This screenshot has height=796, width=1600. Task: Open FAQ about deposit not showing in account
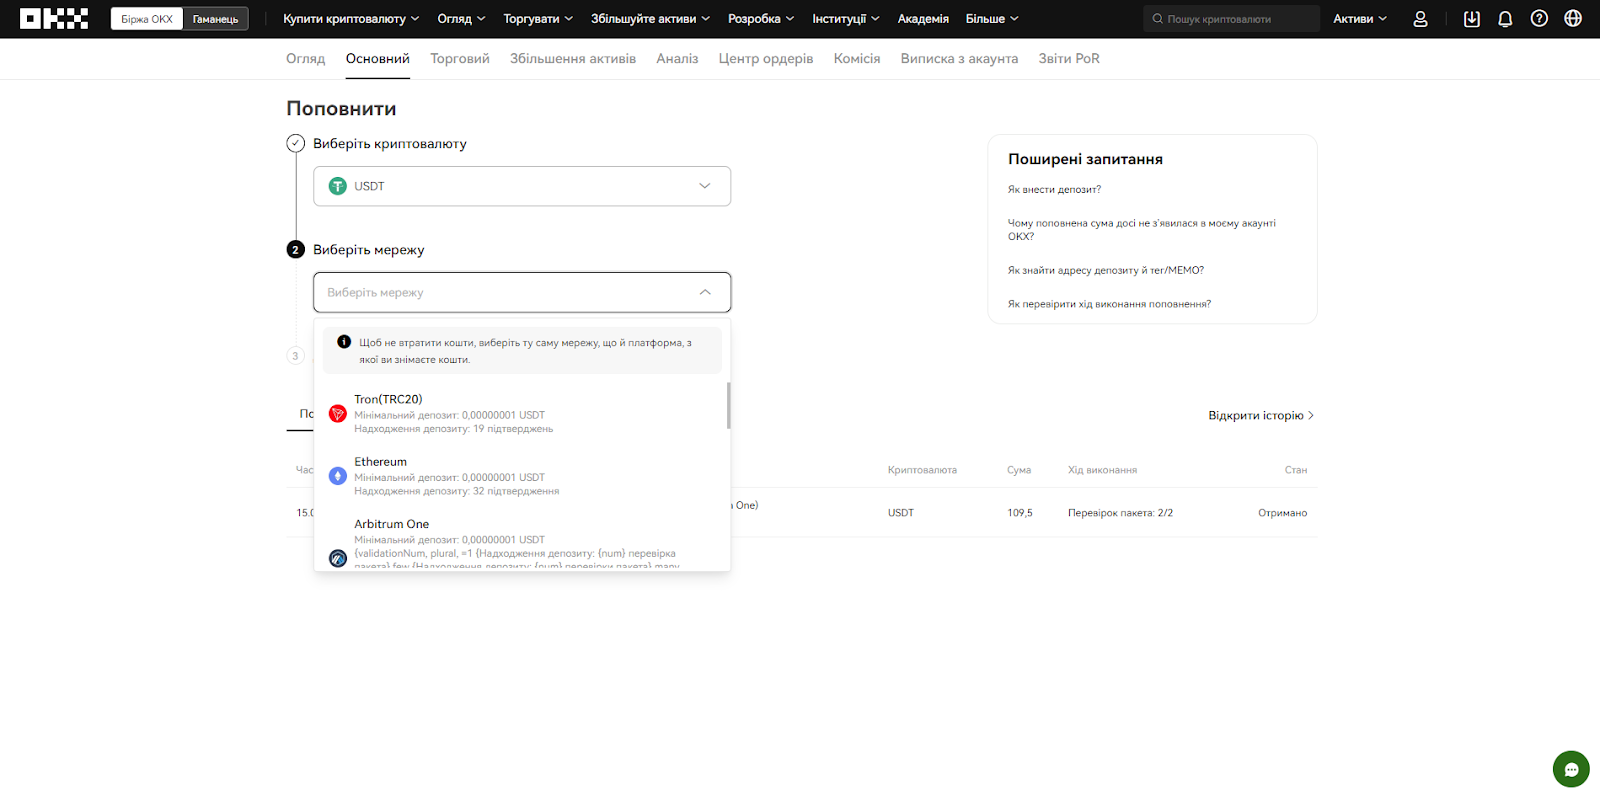[1141, 230]
